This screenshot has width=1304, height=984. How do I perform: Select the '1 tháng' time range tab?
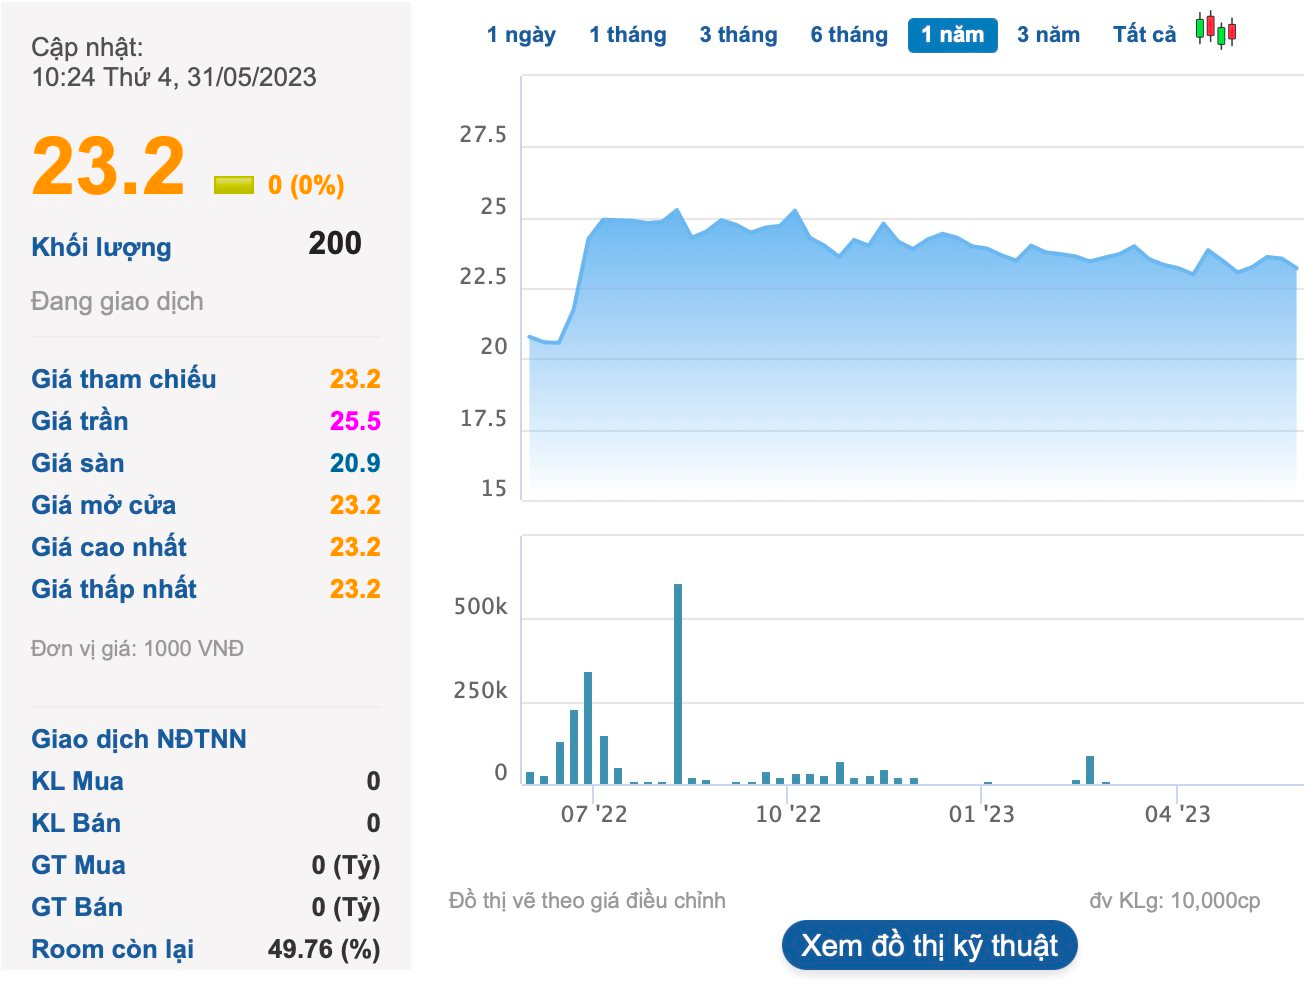[628, 35]
